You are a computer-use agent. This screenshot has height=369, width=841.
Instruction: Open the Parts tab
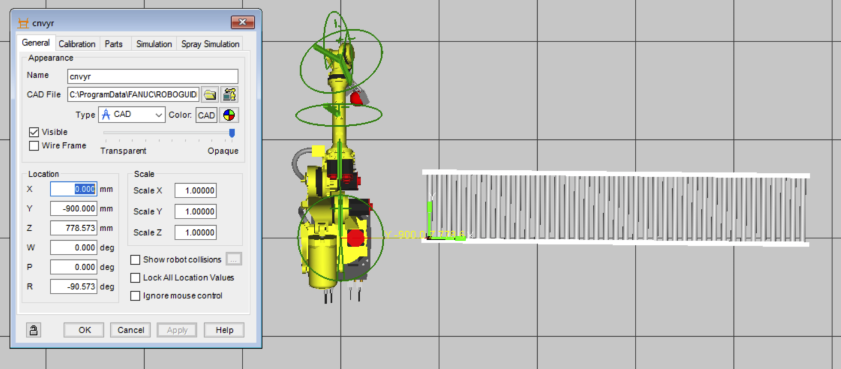[x=114, y=44]
